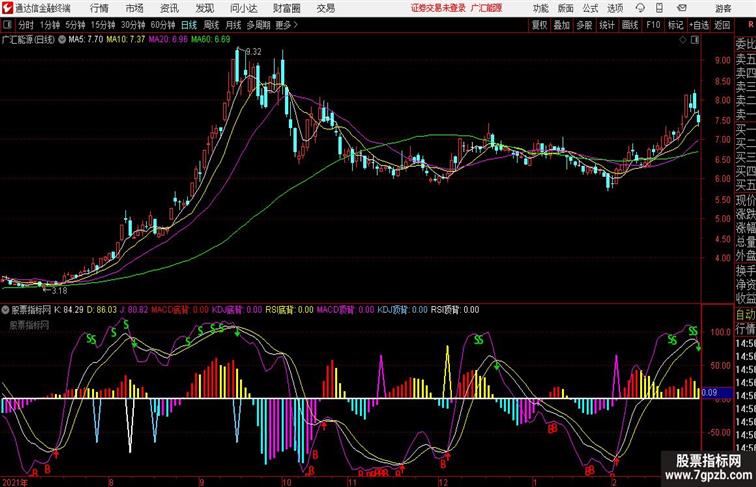Add stock via +自选 button

click(699, 25)
